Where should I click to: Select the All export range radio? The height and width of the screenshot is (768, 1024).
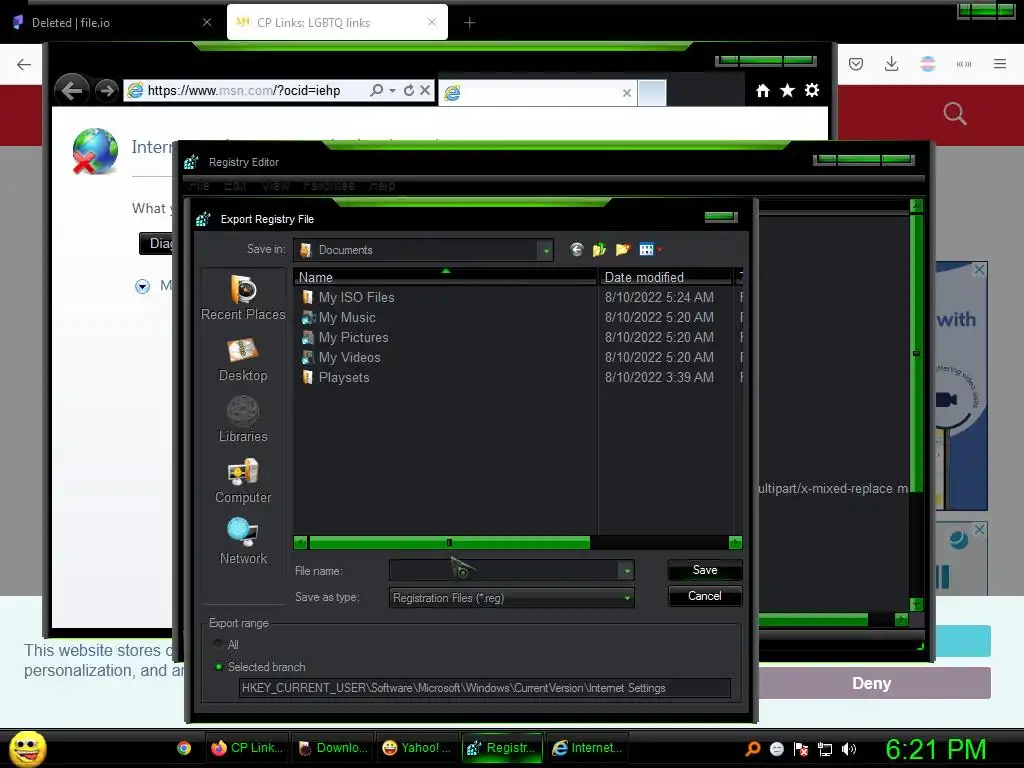(x=218, y=645)
